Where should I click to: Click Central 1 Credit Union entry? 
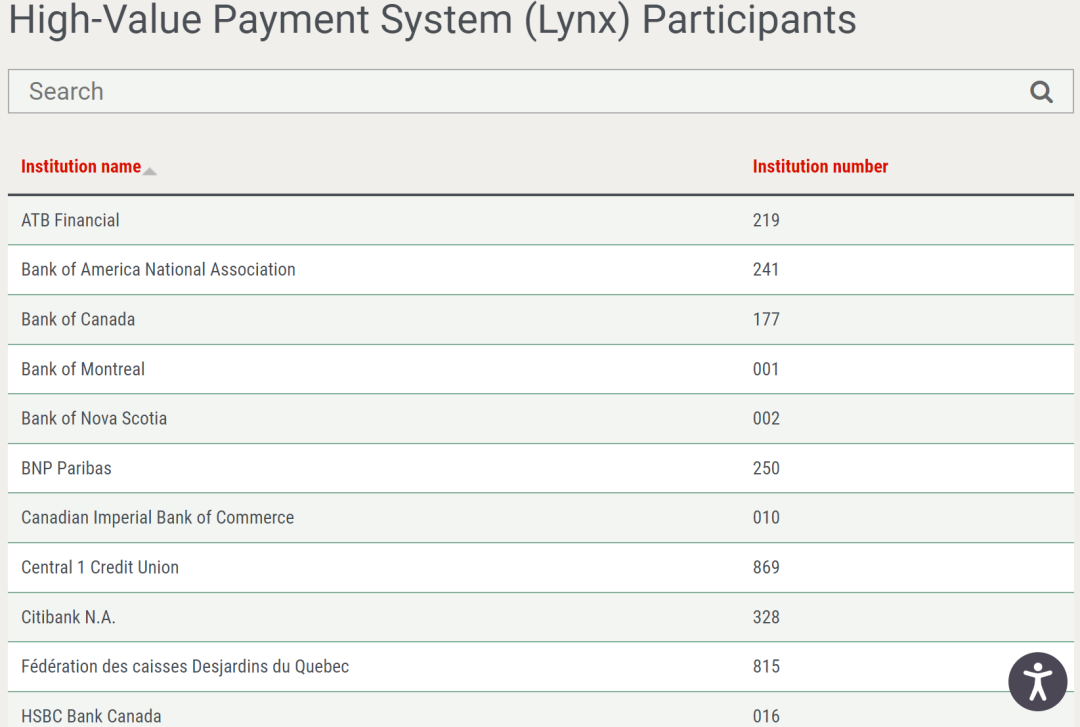click(x=100, y=567)
